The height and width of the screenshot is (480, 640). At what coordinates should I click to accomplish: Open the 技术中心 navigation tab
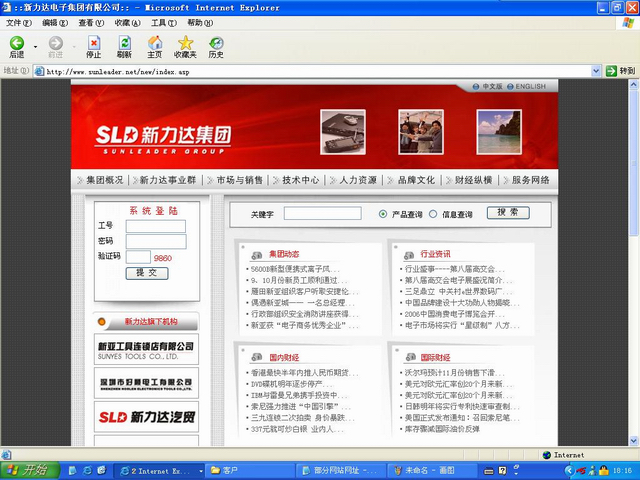[x=300, y=180]
